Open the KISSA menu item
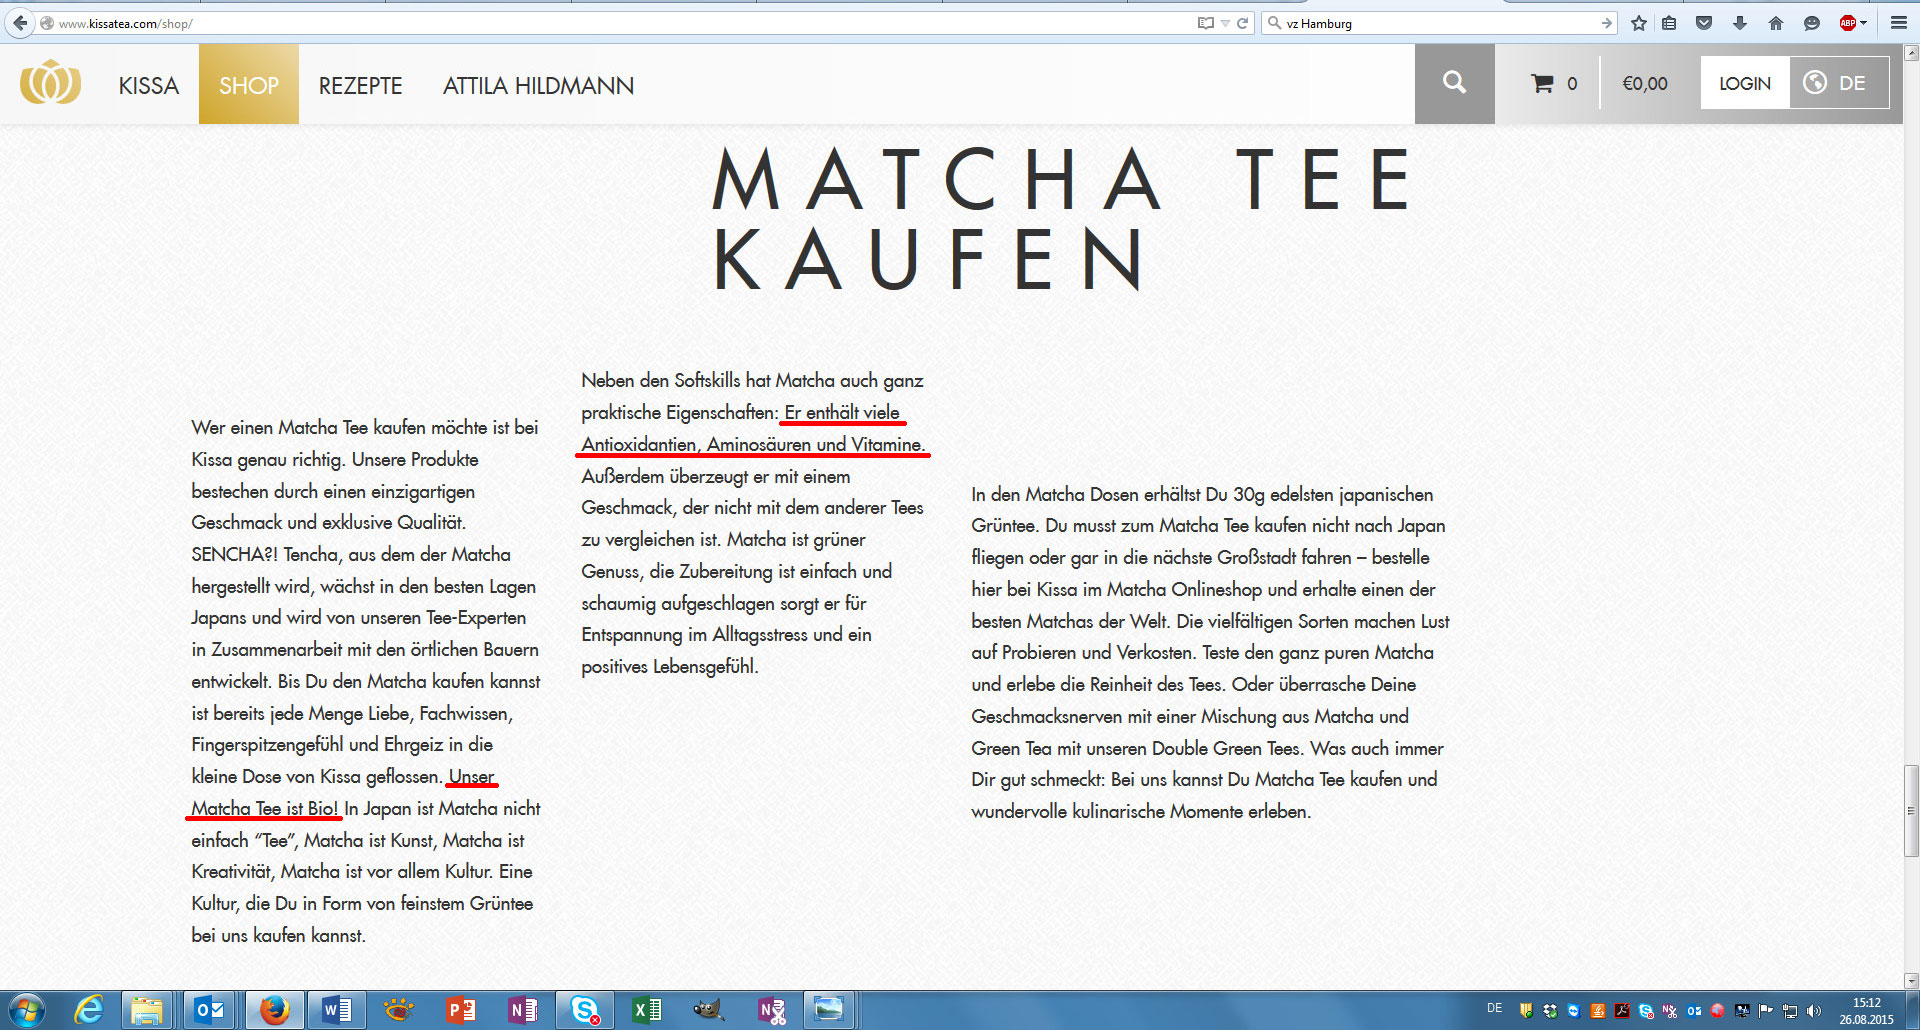The width and height of the screenshot is (1920, 1030). coord(149,86)
